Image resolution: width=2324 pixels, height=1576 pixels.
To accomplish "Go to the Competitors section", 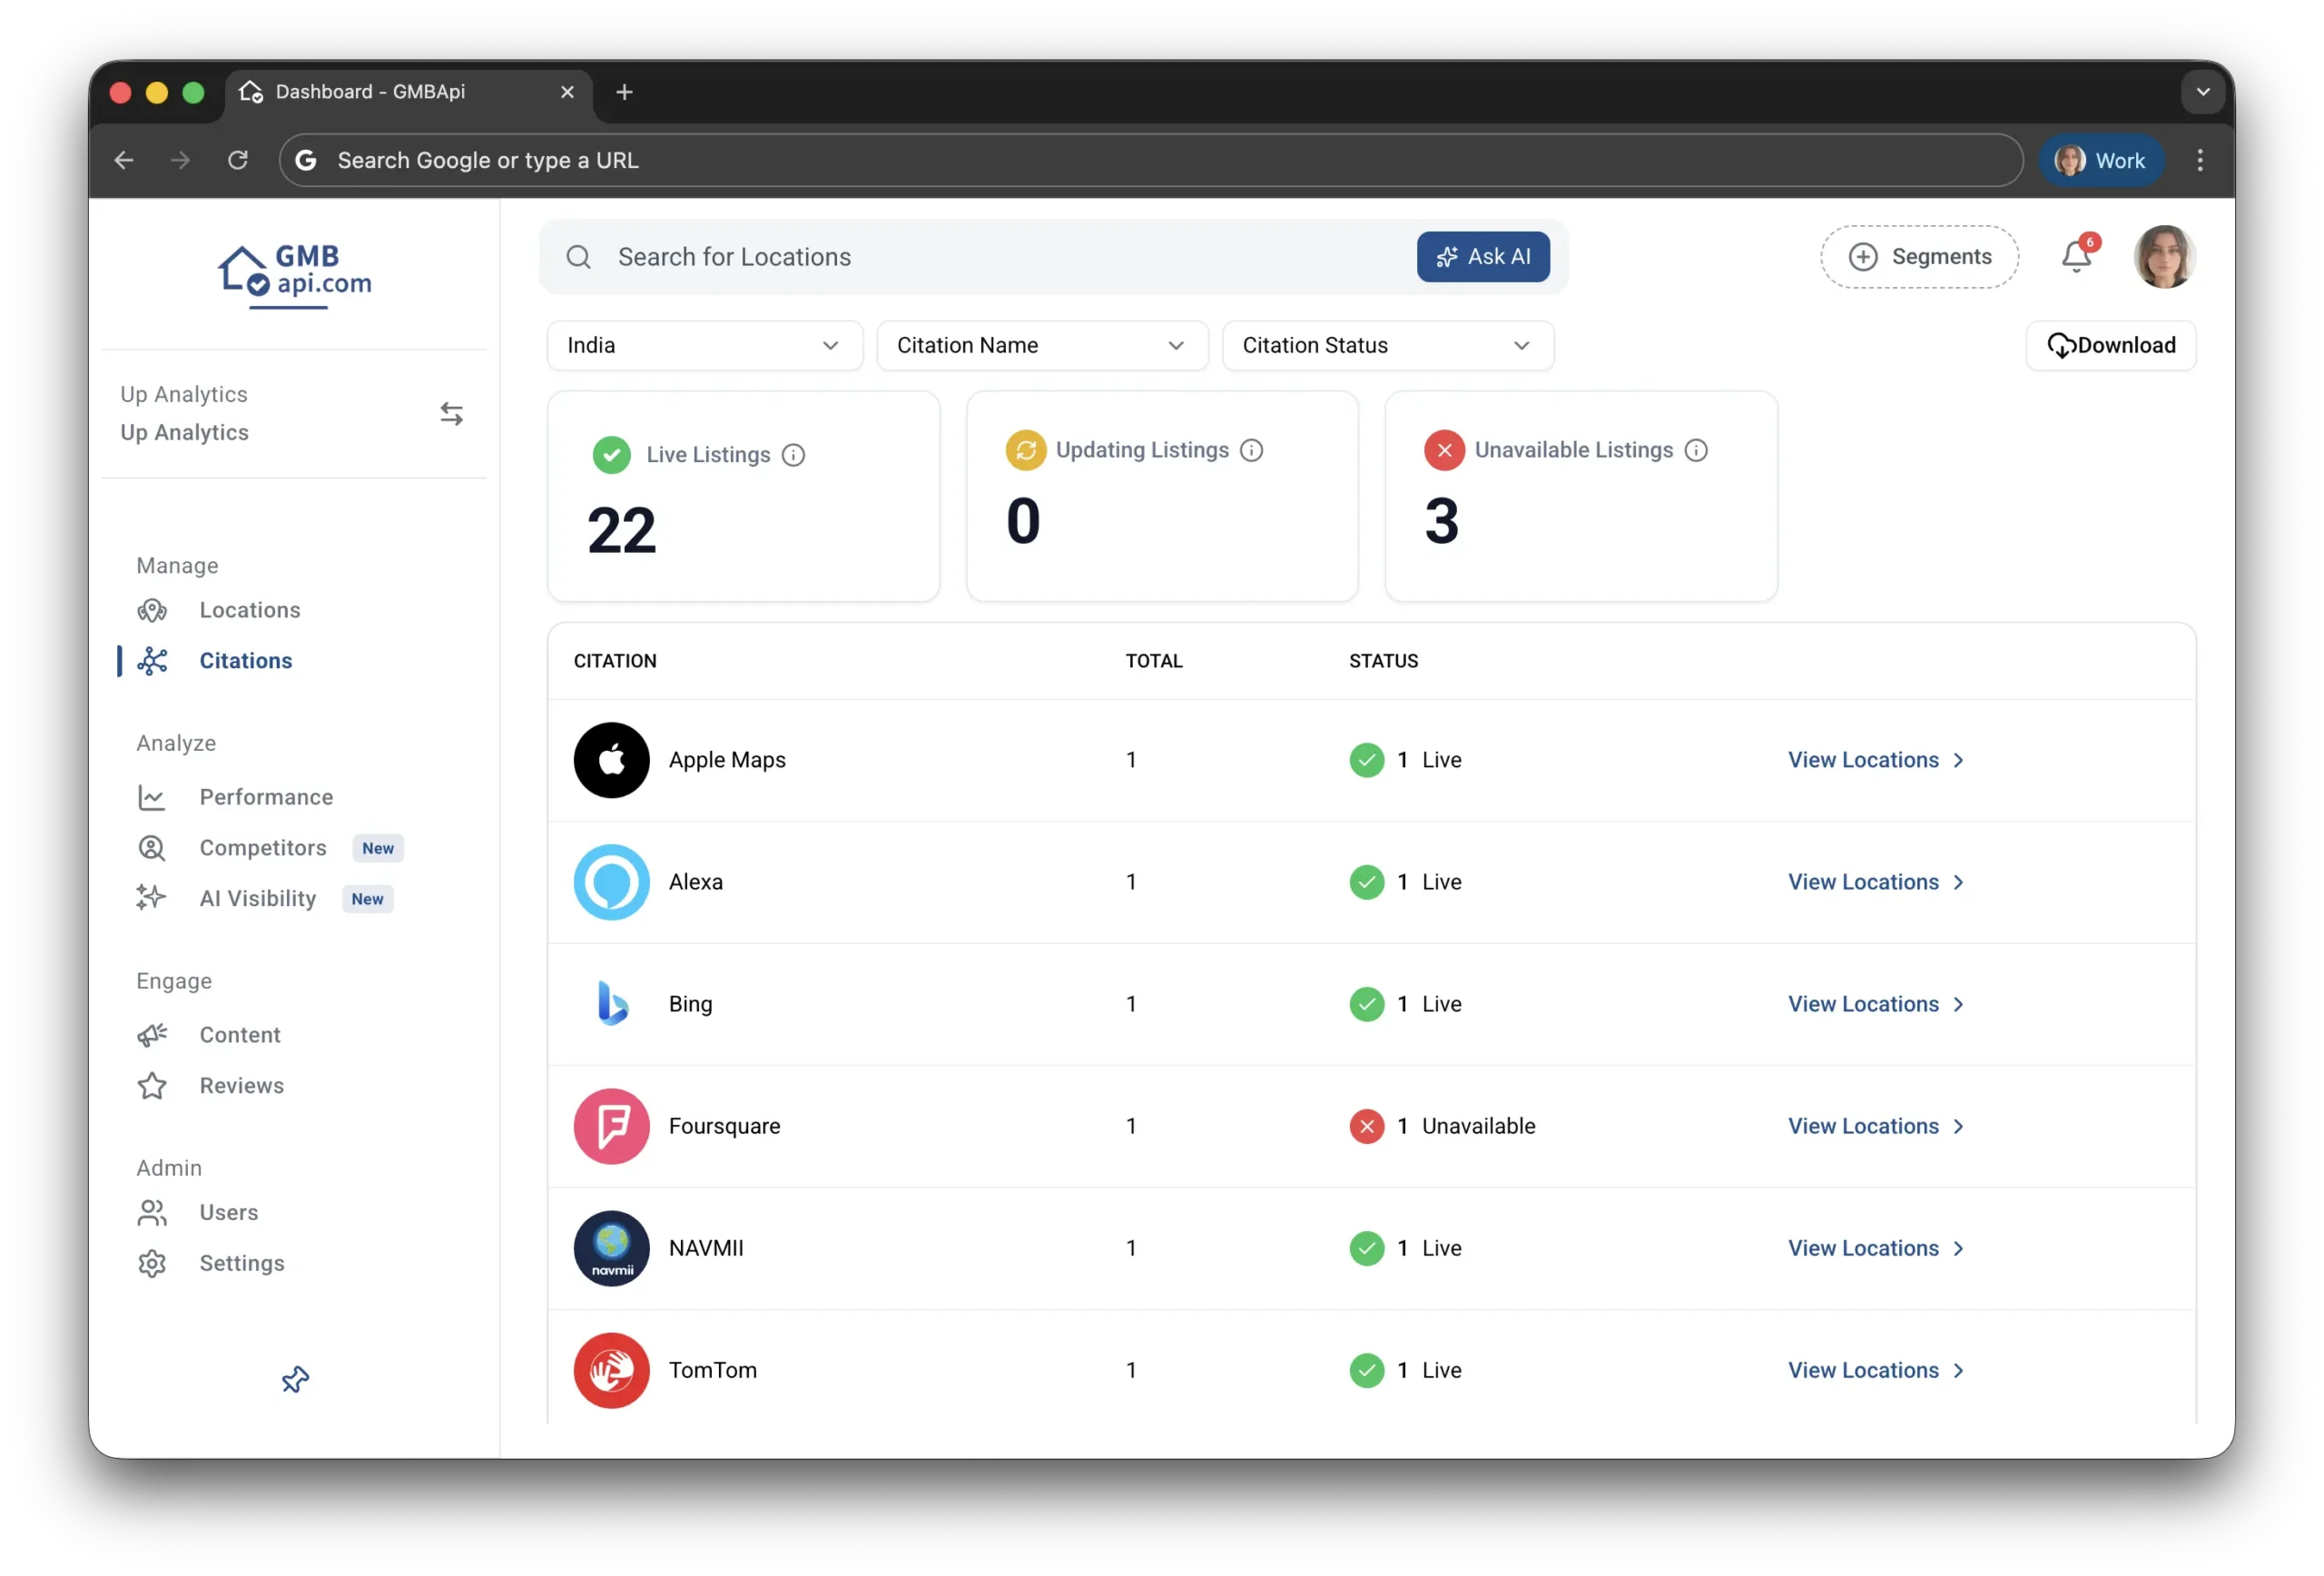I will 262,848.
